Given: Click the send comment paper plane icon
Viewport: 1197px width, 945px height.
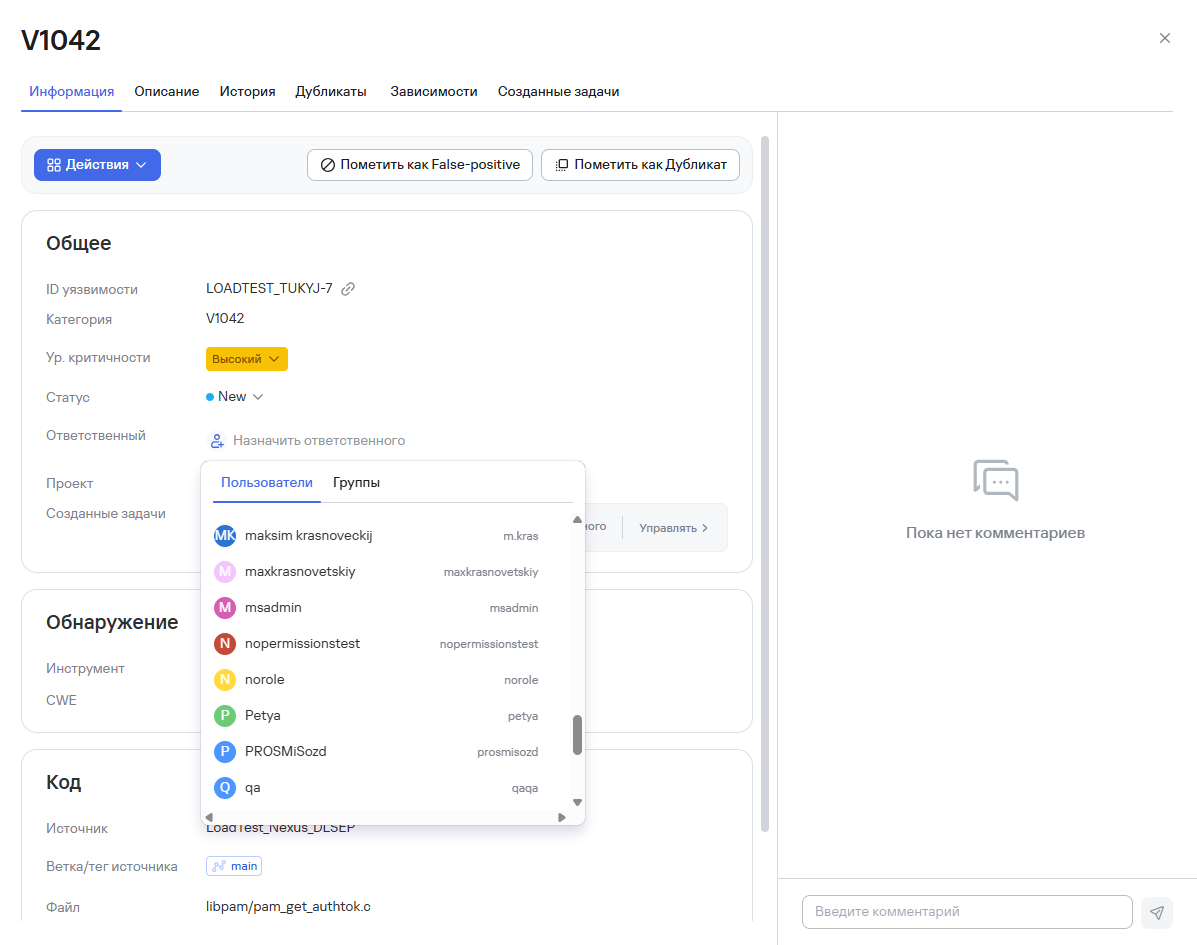Looking at the screenshot, I should pyautogui.click(x=1157, y=912).
